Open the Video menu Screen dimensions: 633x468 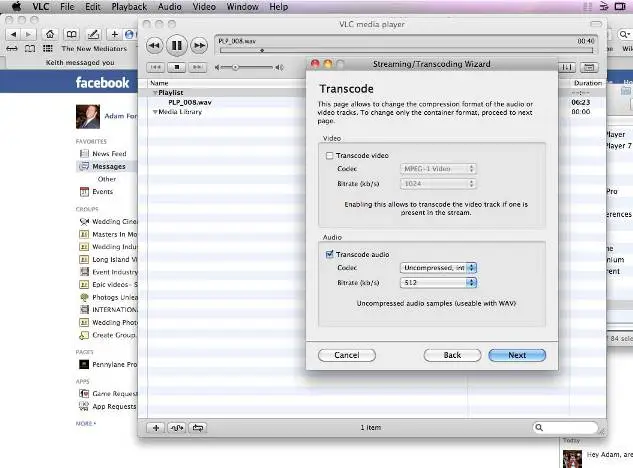click(x=204, y=6)
